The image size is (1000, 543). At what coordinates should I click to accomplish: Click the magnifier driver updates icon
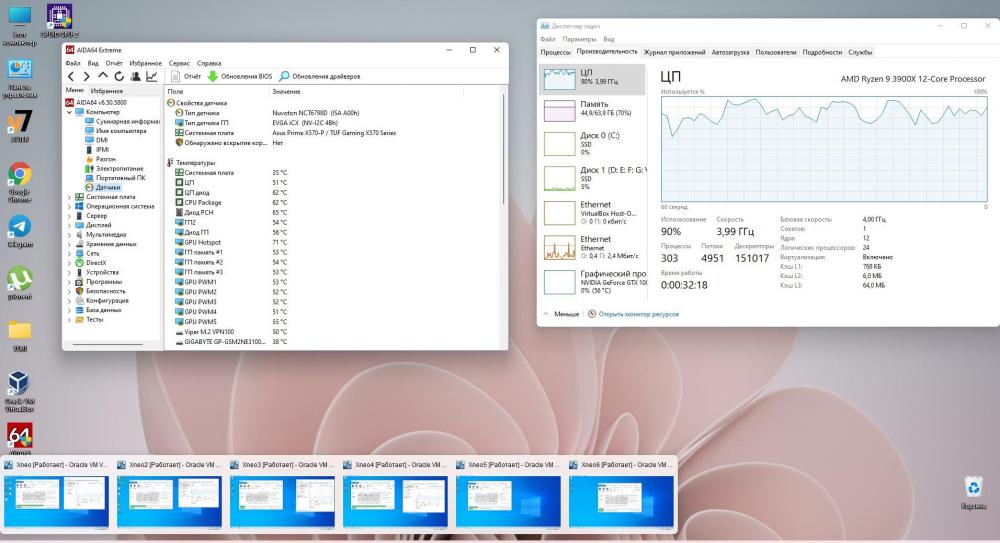click(284, 77)
